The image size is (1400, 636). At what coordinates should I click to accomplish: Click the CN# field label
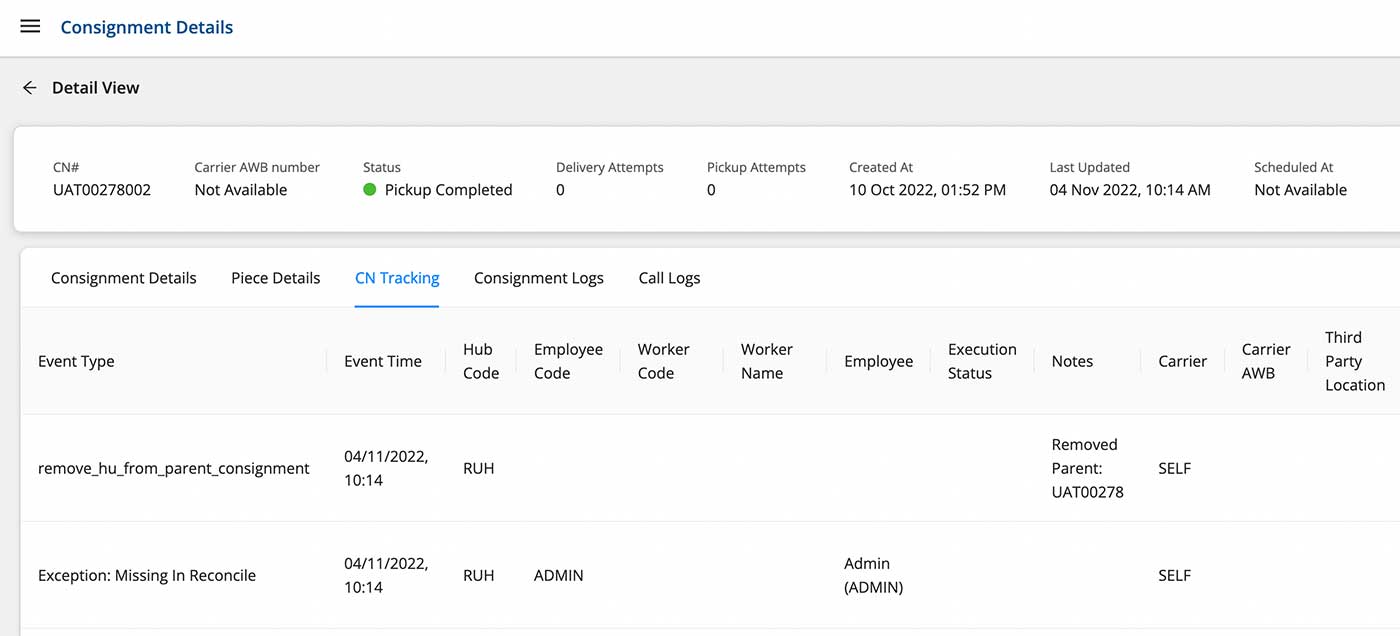(x=65, y=167)
